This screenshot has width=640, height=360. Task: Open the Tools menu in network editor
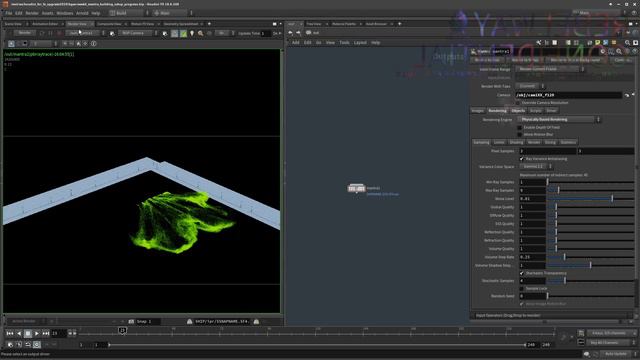pos(344,42)
